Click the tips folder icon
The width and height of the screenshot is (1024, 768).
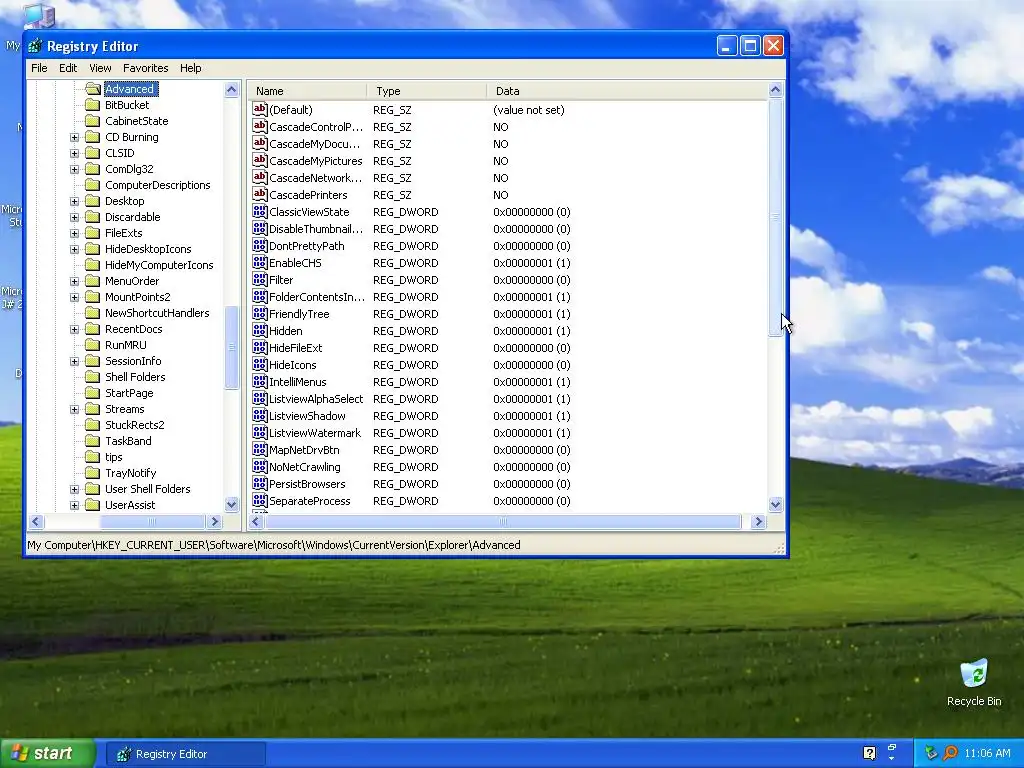pyautogui.click(x=93, y=457)
